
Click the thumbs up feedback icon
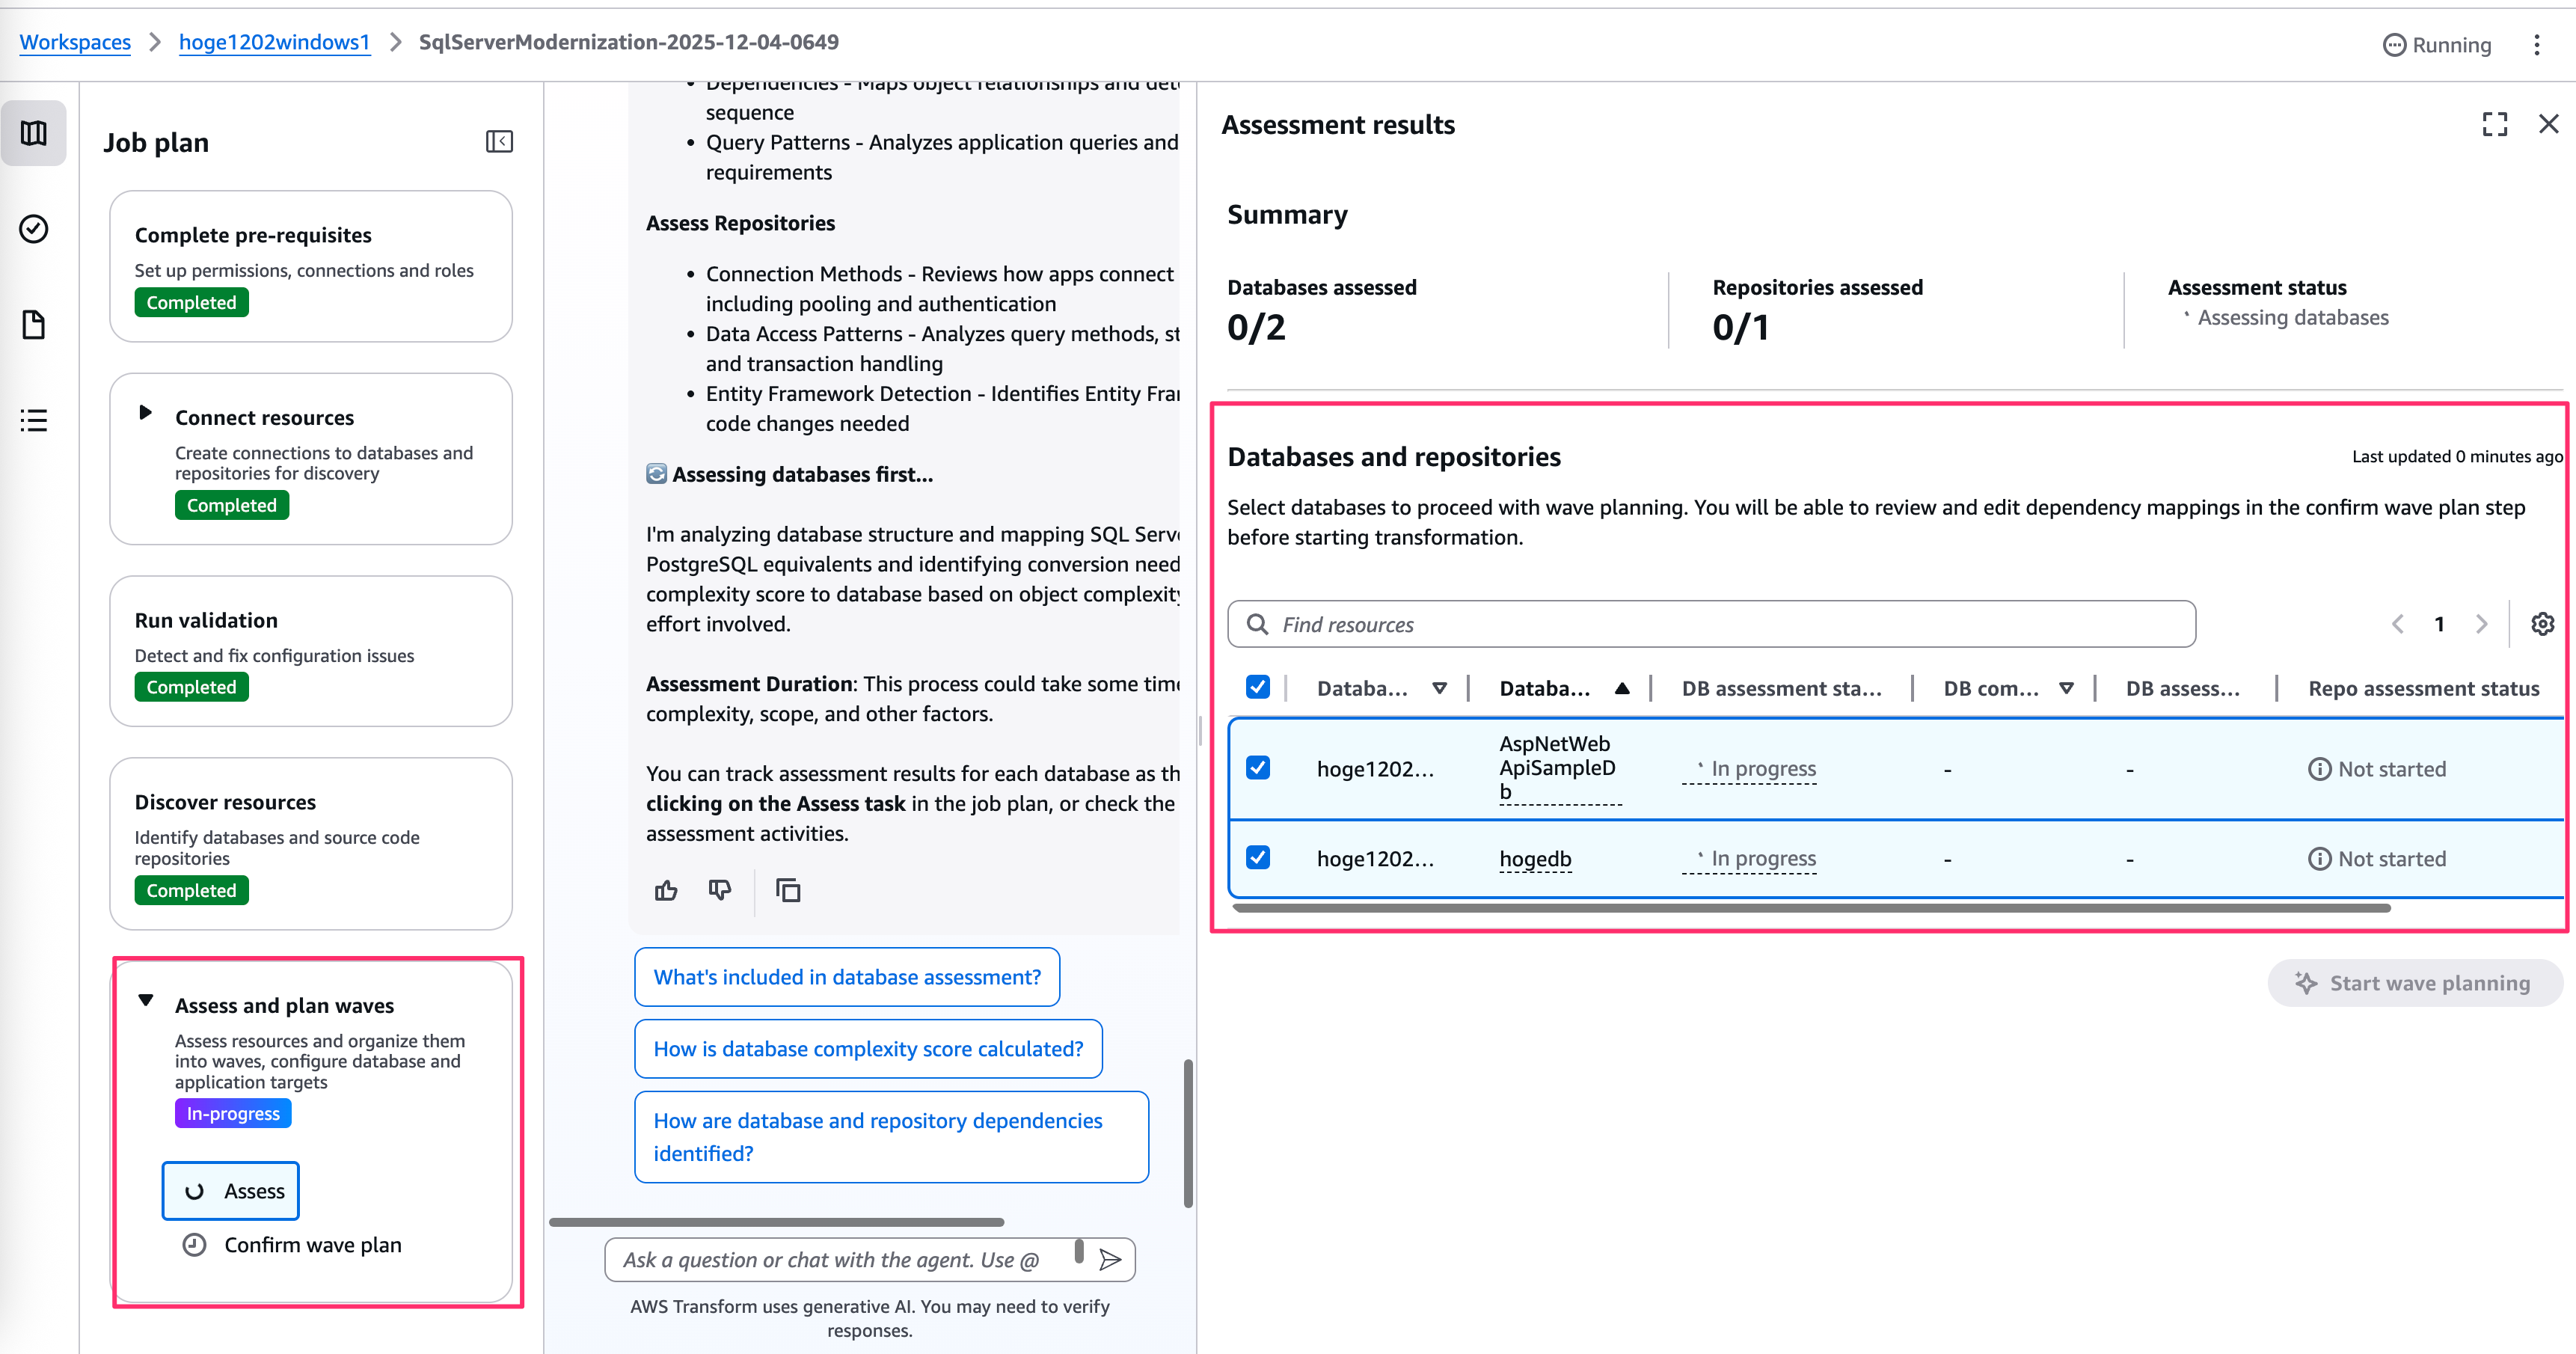pyautogui.click(x=666, y=890)
